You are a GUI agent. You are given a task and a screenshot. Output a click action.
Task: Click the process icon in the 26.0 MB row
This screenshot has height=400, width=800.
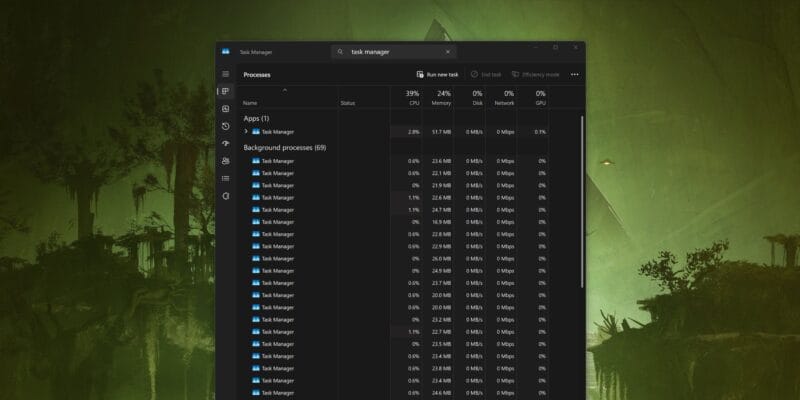[256, 259]
